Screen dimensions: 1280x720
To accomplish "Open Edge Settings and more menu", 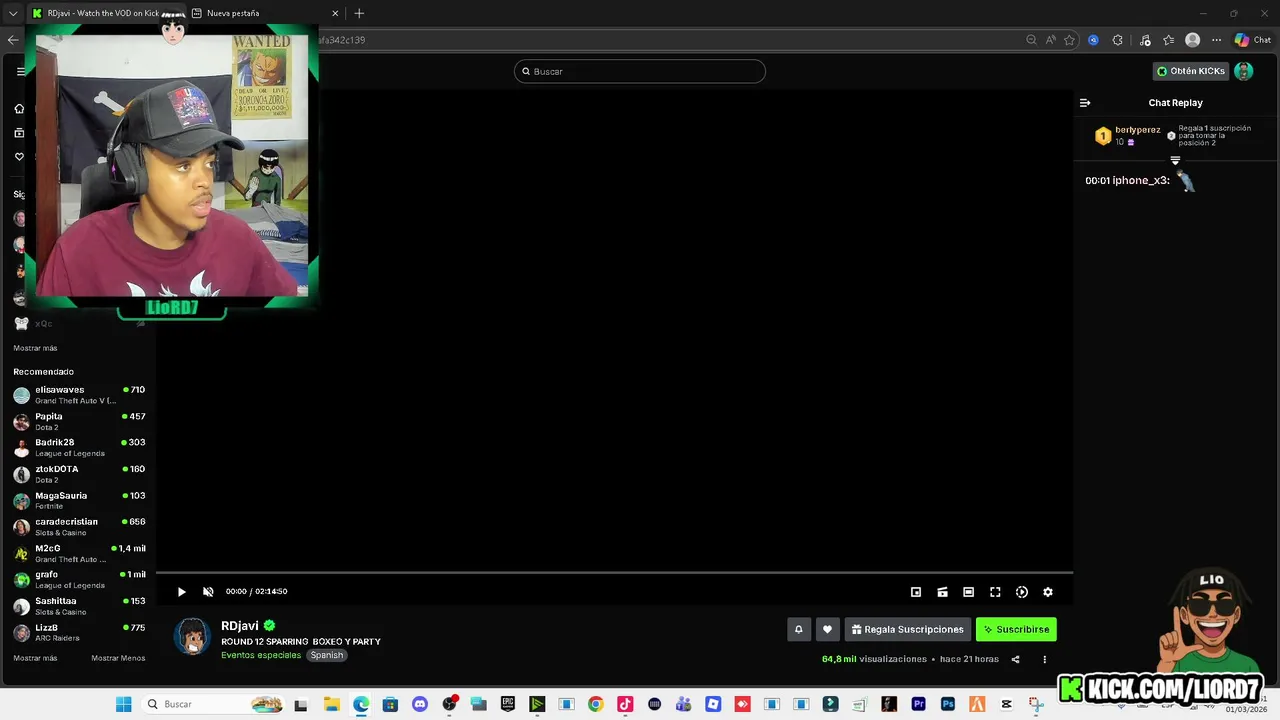I will tap(1216, 40).
